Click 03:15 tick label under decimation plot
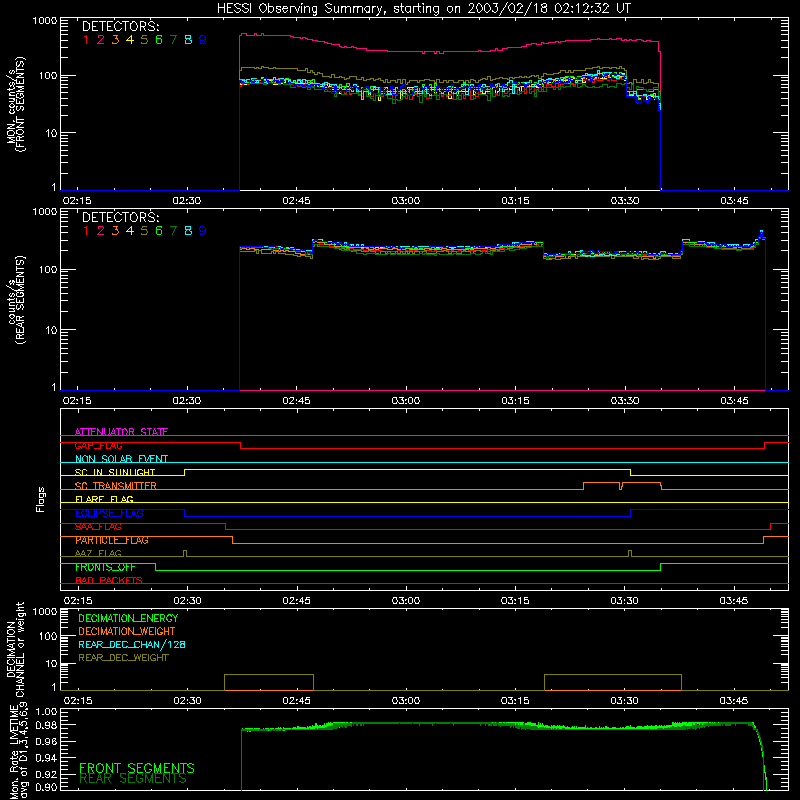This screenshot has height=800, width=800. point(515,701)
